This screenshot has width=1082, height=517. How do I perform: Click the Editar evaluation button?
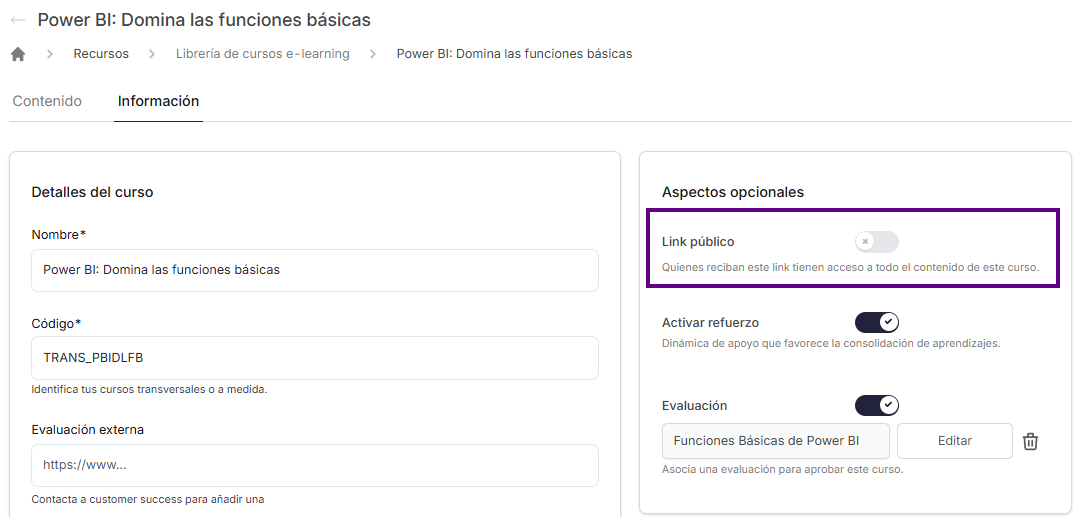(954, 441)
